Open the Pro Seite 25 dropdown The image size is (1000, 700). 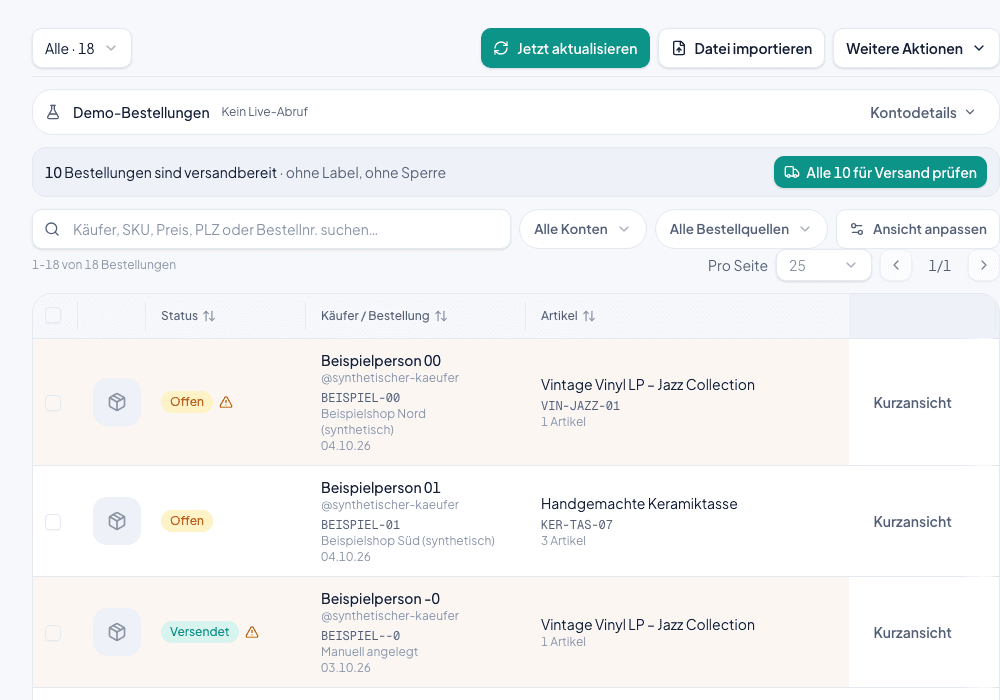823,265
